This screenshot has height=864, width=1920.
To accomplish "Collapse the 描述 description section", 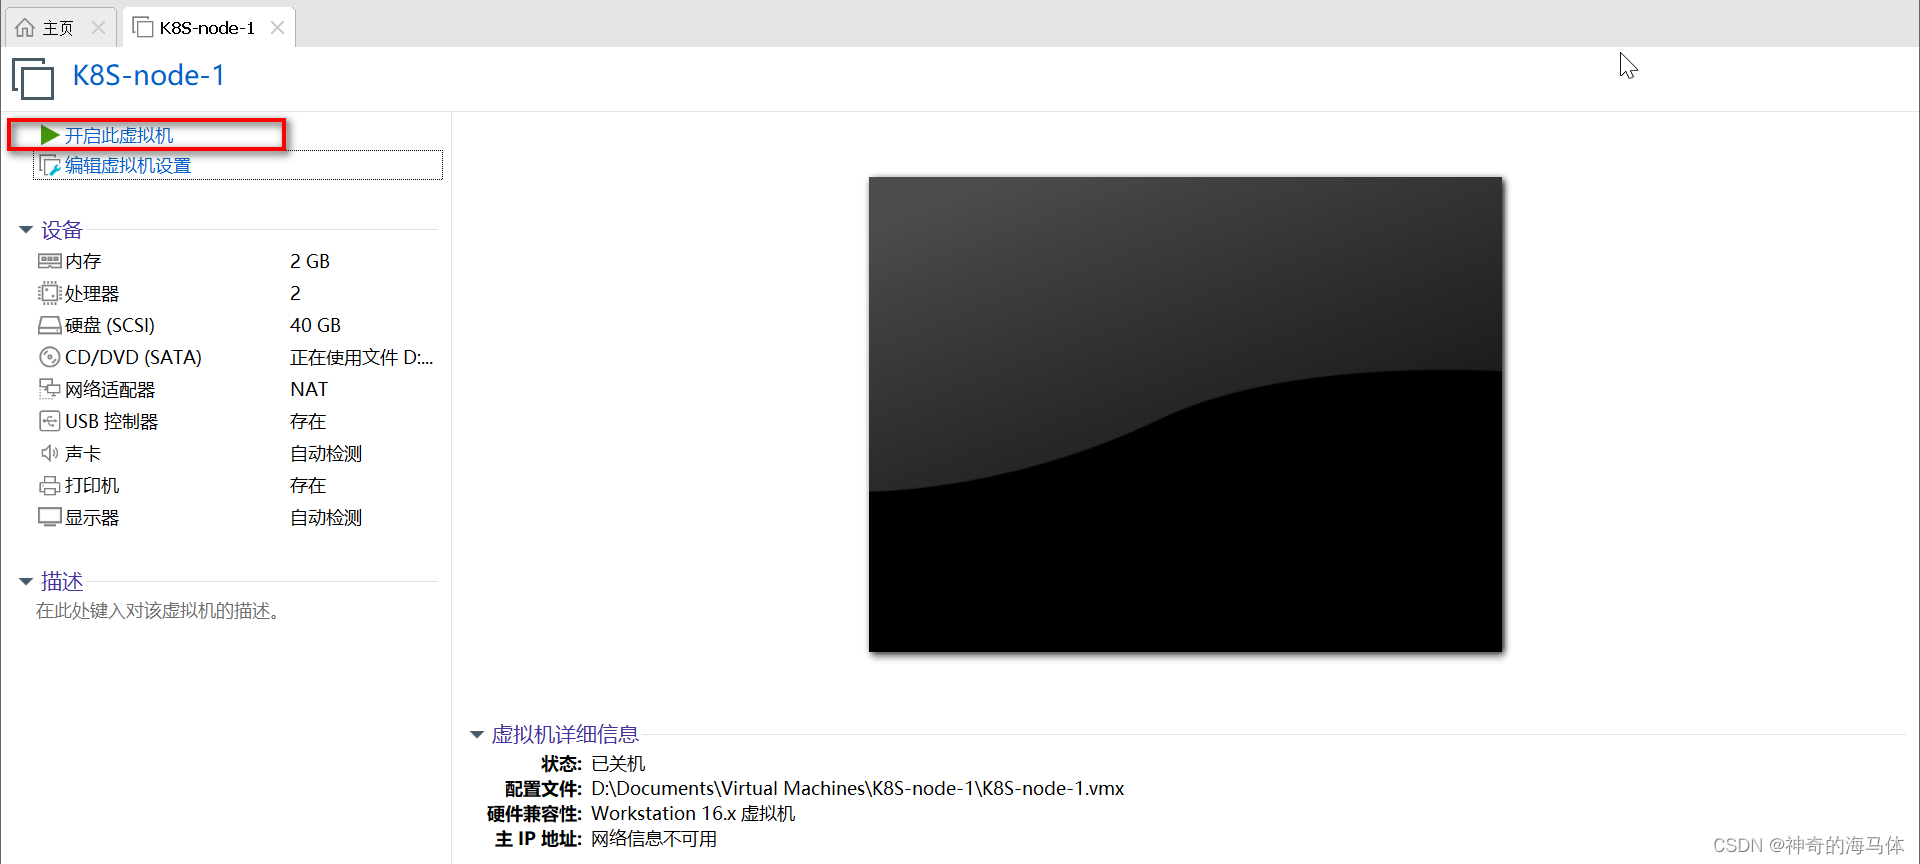I will pos(26,581).
